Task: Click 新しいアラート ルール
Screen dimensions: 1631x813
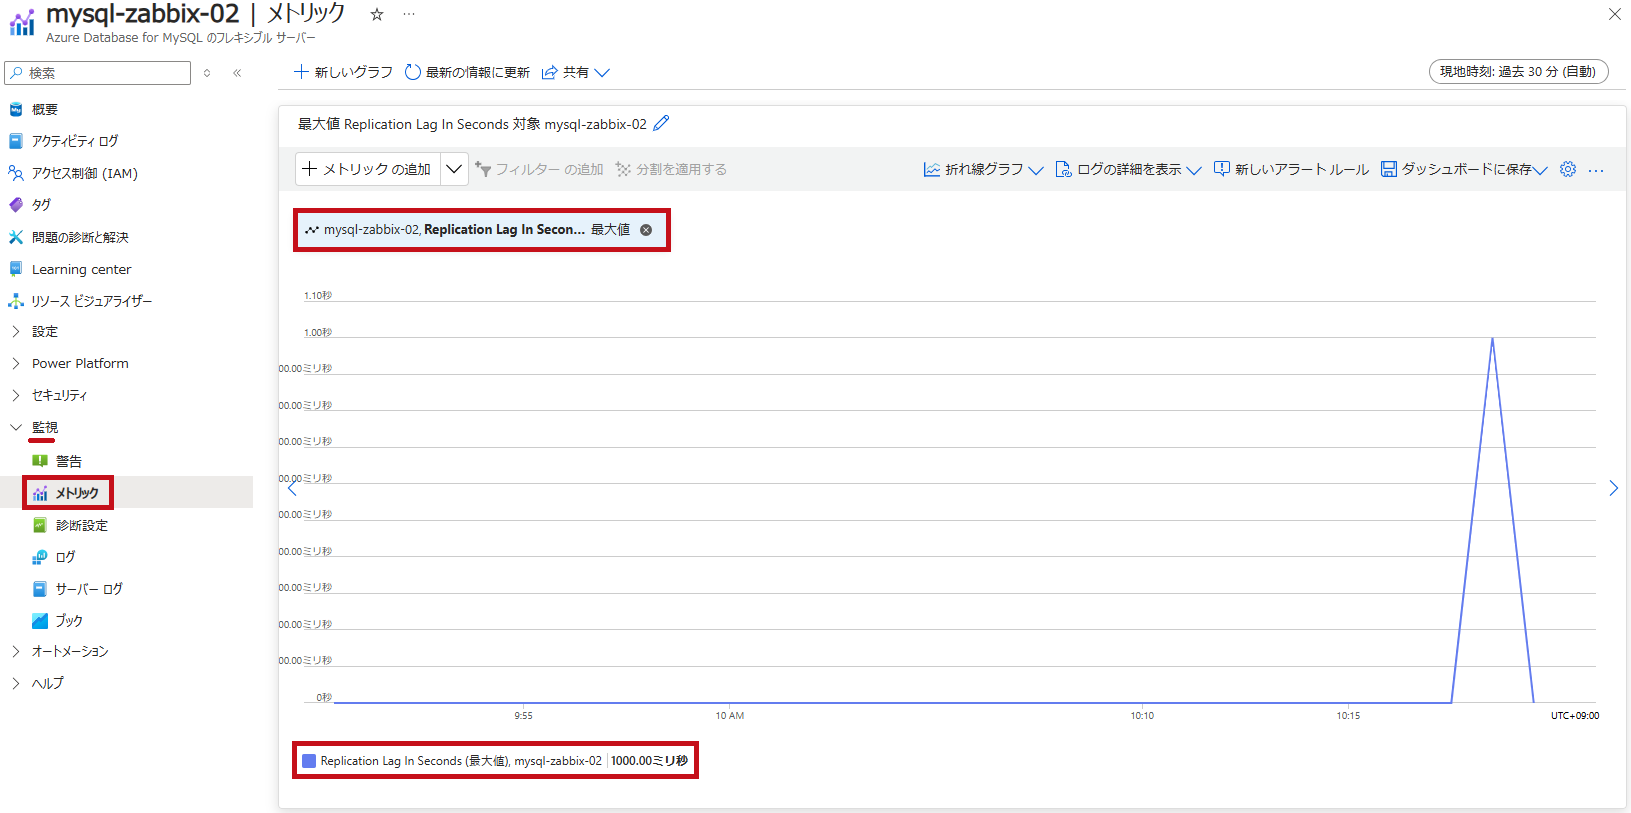Action: (x=1291, y=169)
